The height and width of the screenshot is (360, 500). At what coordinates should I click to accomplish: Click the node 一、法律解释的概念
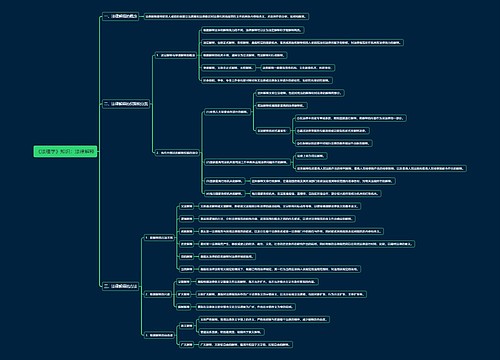click(x=120, y=16)
